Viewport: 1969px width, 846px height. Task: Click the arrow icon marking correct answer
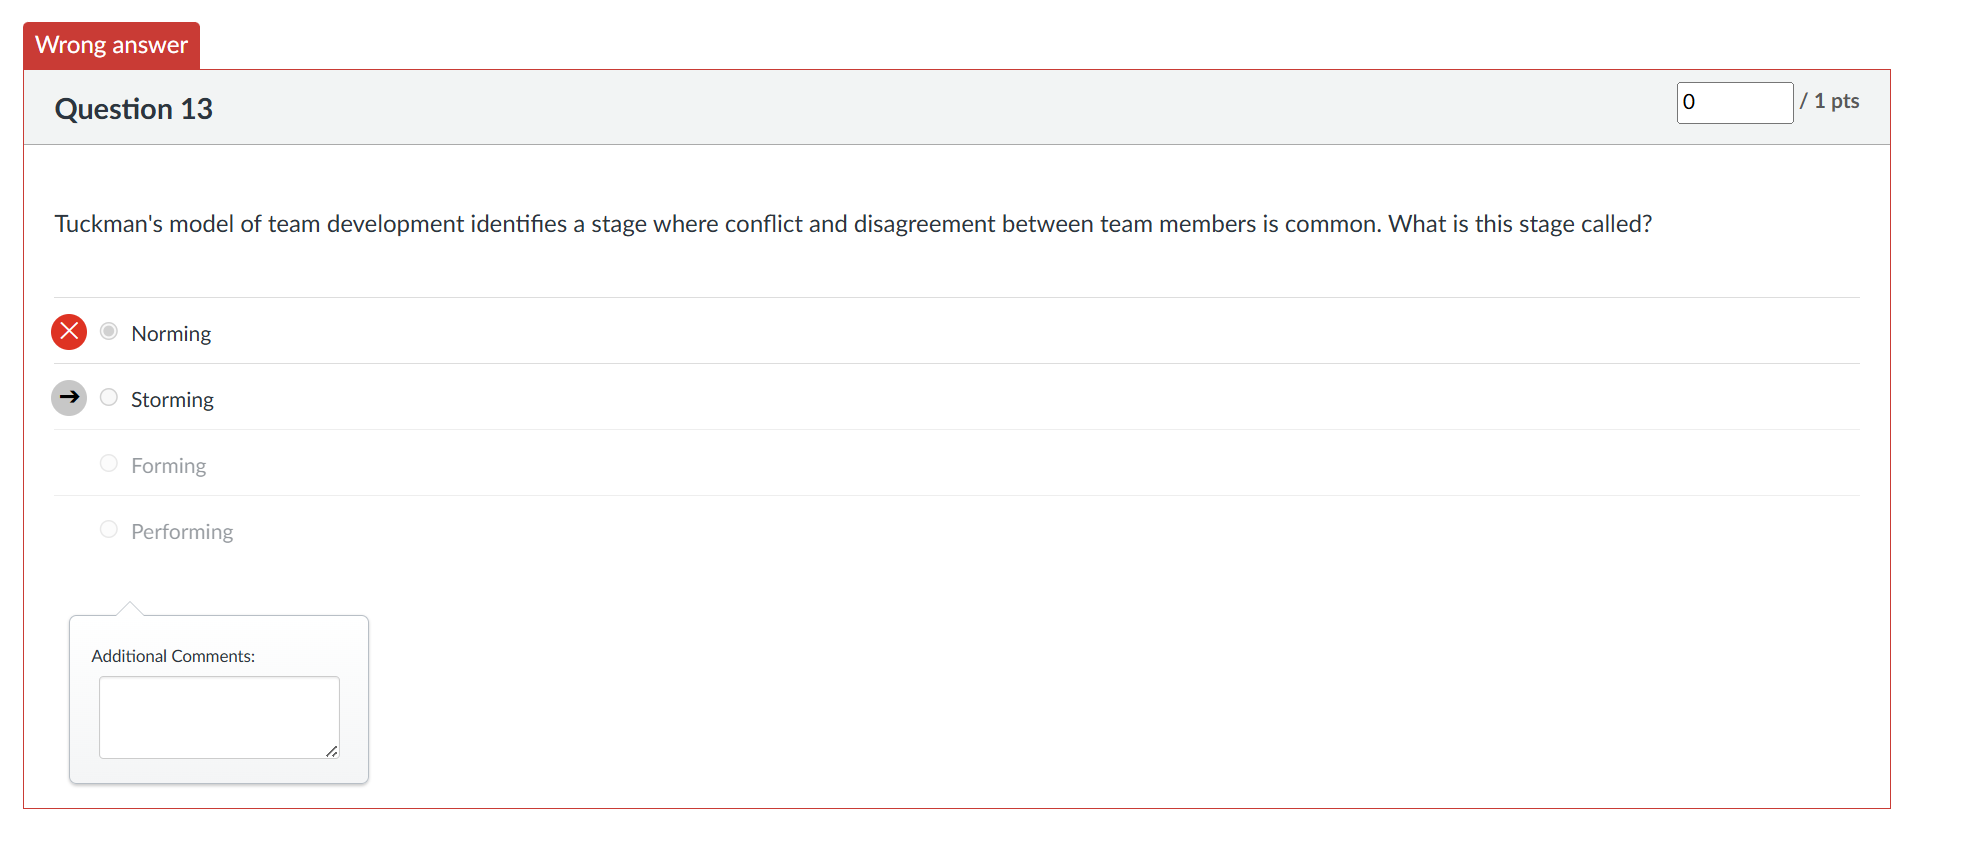(x=69, y=398)
